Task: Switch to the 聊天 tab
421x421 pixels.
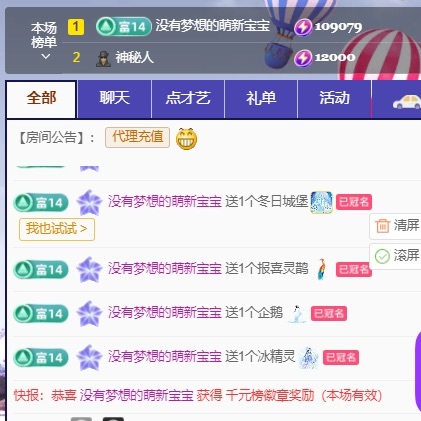Action: (114, 99)
